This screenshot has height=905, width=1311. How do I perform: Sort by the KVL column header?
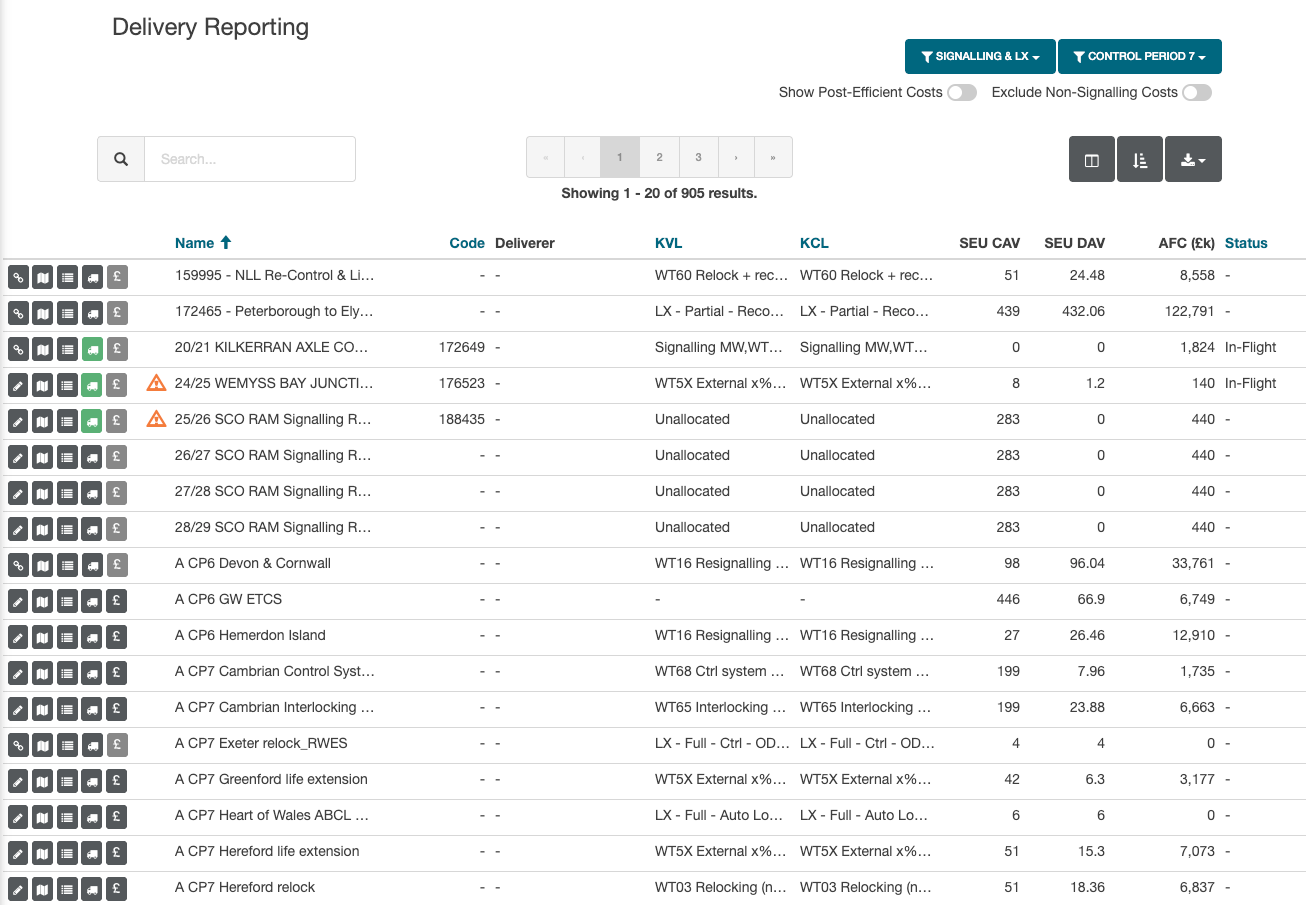click(668, 243)
